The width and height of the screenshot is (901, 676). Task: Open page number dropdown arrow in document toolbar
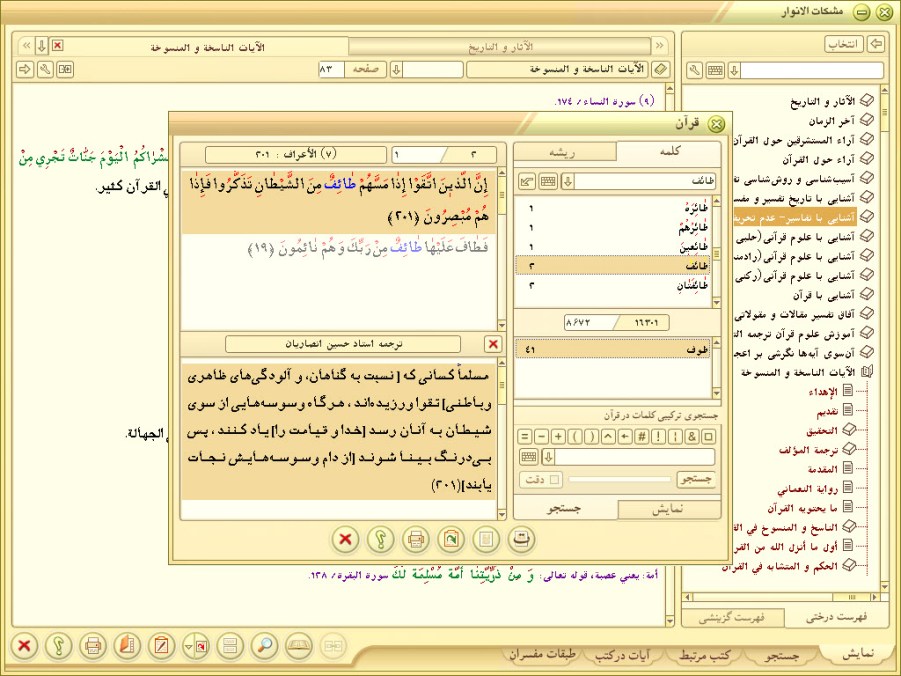[396, 70]
